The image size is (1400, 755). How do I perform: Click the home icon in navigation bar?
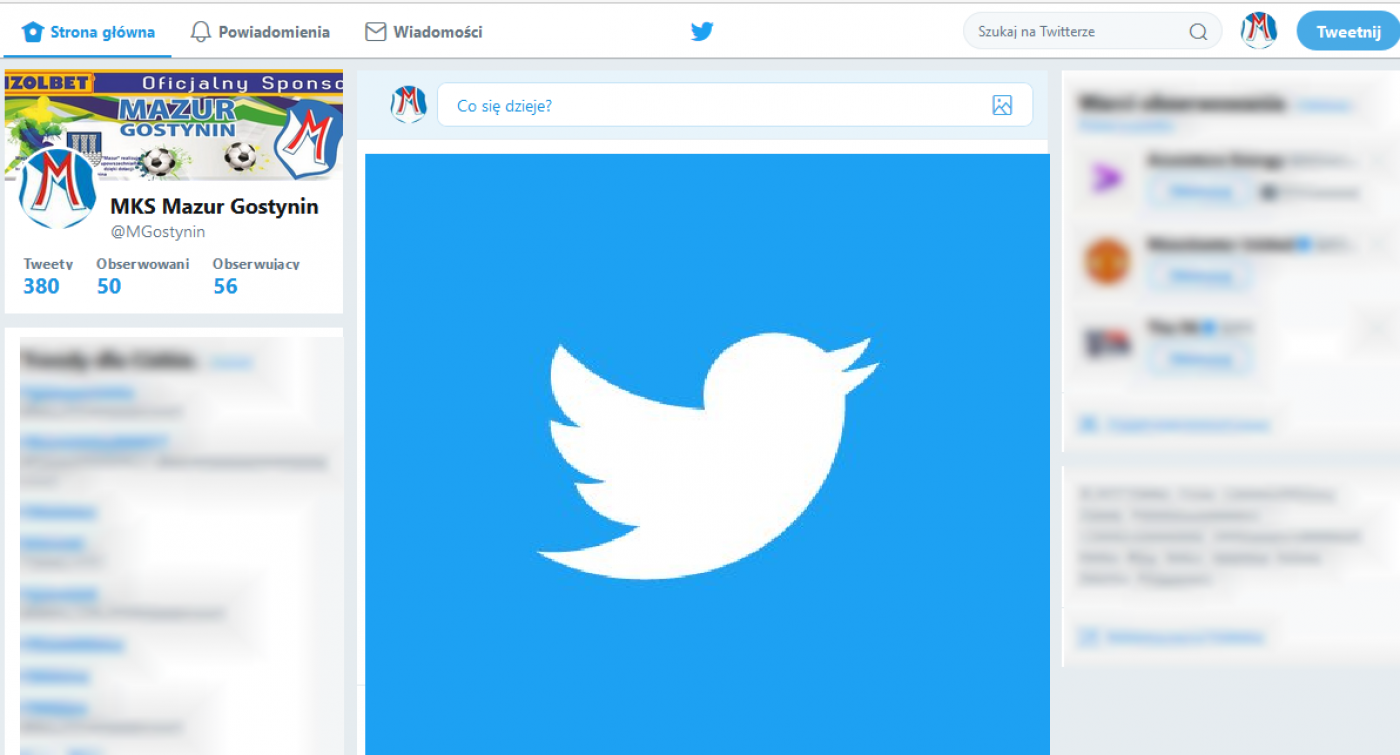[33, 32]
